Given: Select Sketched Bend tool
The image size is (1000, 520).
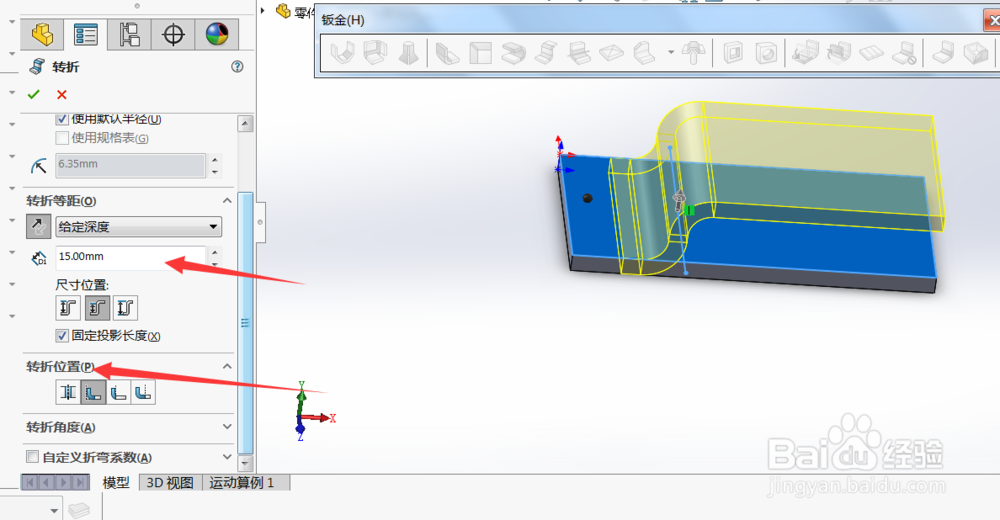Looking at the screenshot, I should click(x=579, y=53).
